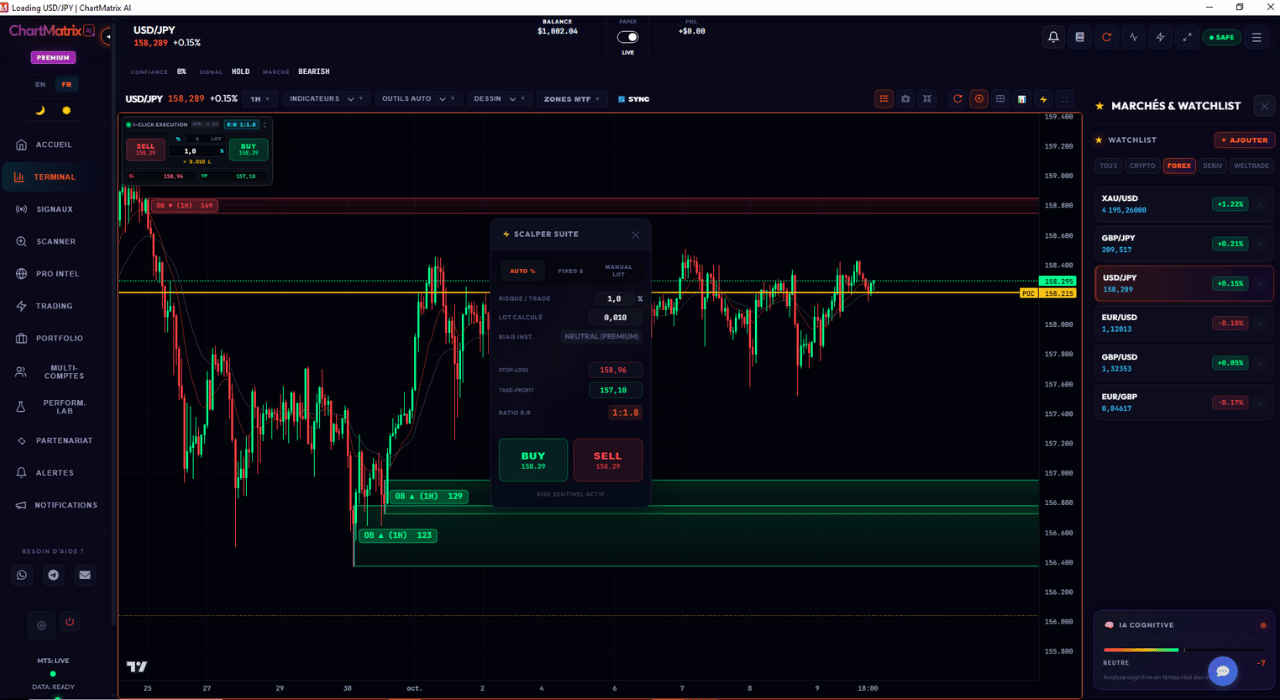Viewport: 1280px width, 700px height.
Task: Edit STOP-LOSS value in Scalper Suite
Action: [x=615, y=370]
